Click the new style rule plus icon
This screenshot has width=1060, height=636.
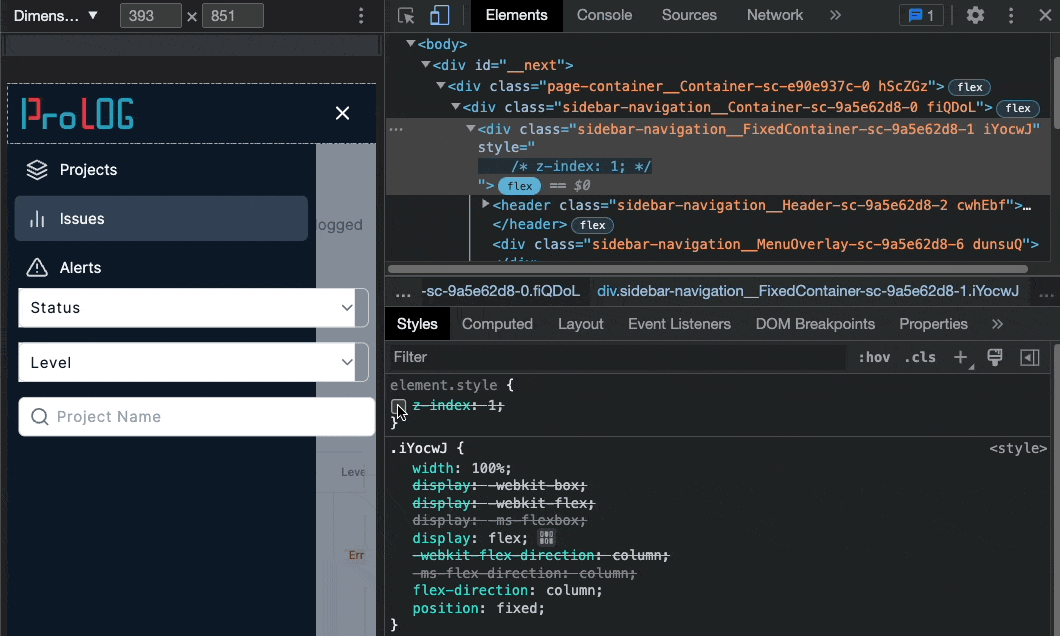click(x=960, y=357)
